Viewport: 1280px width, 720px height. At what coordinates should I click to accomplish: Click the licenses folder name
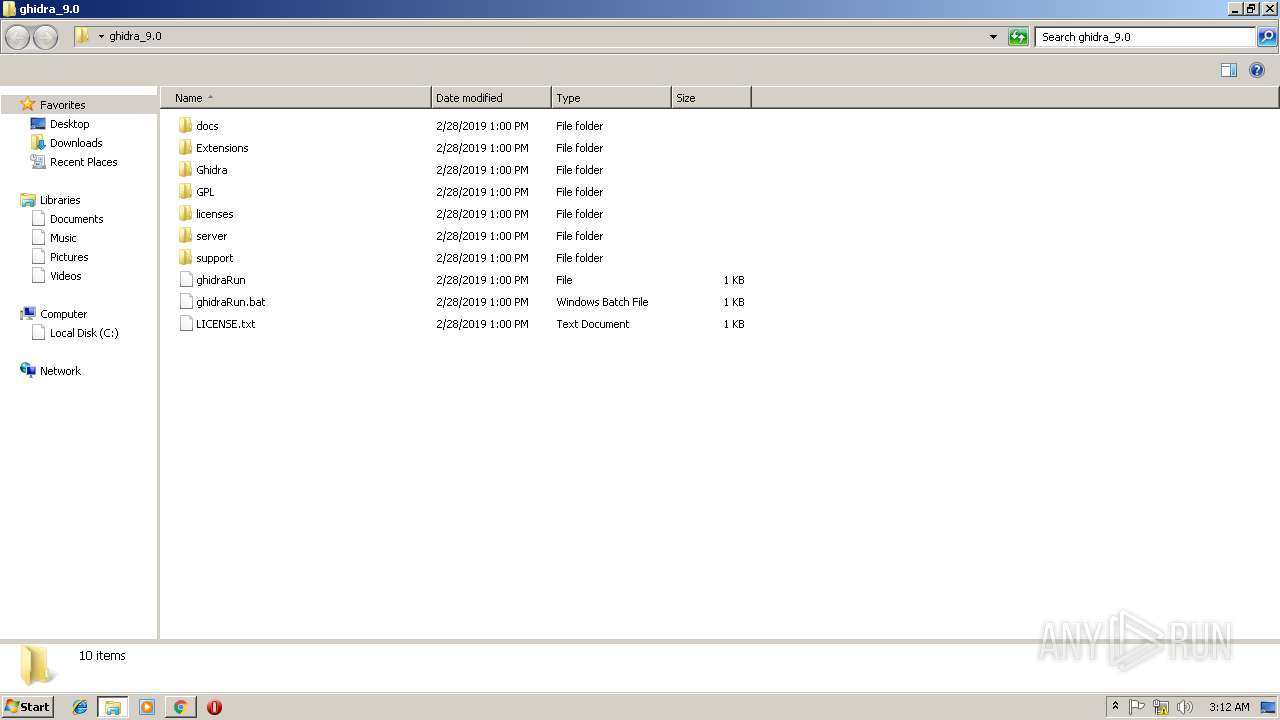pyautogui.click(x=215, y=214)
